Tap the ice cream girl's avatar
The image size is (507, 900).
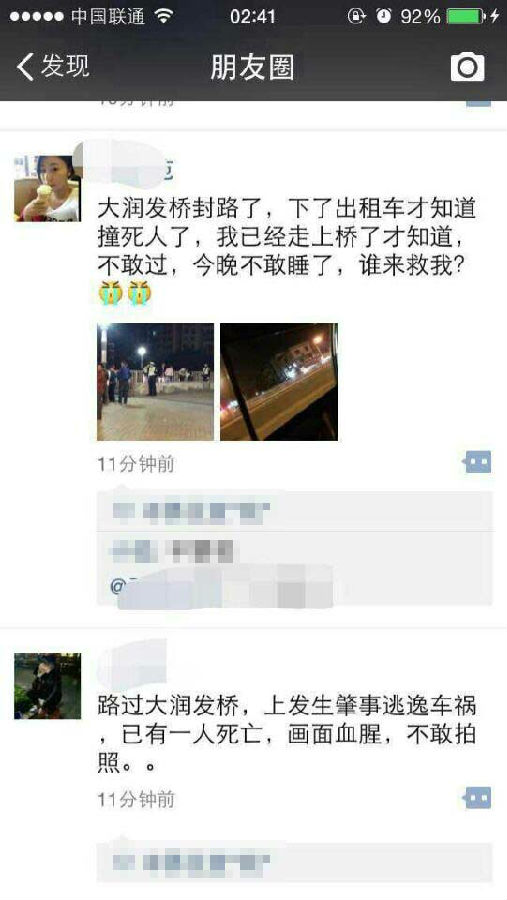(x=47, y=188)
